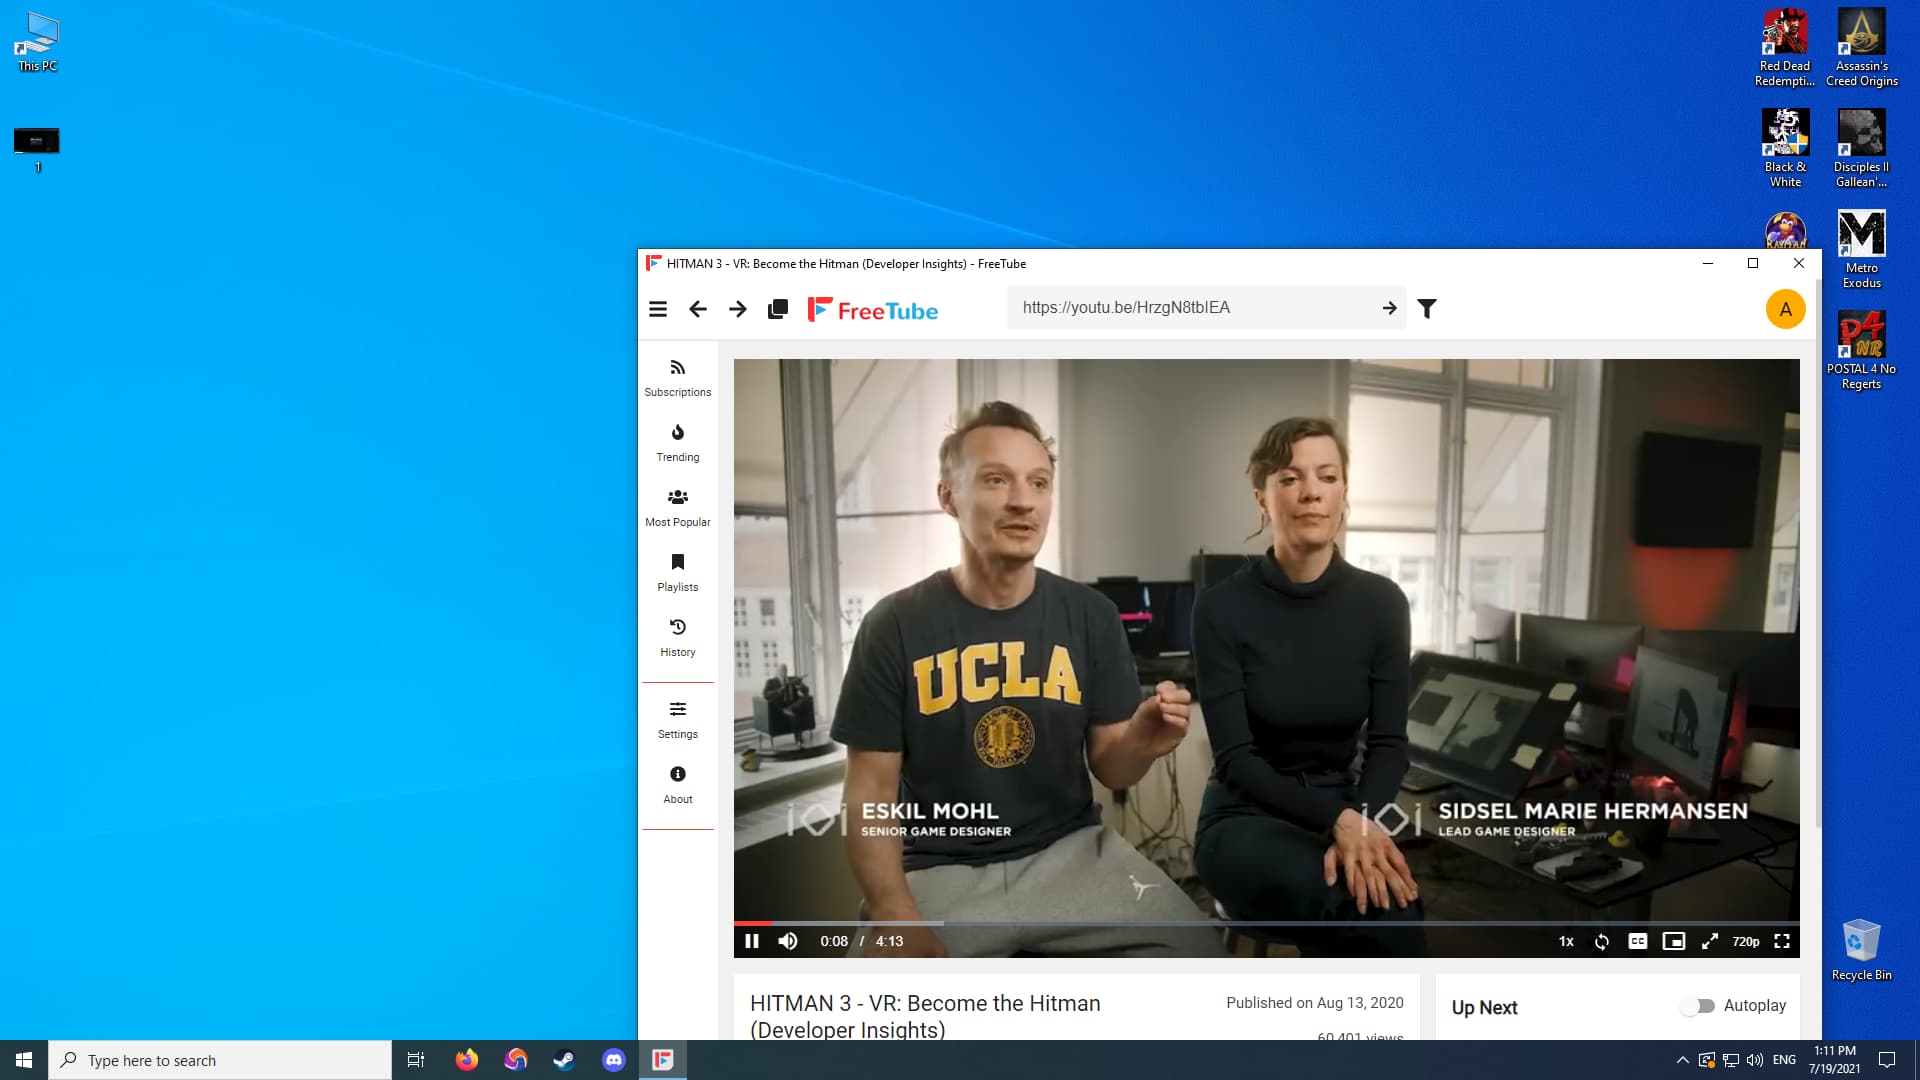Switch the ENG input language
The image size is (1920, 1080).
(1784, 1060)
